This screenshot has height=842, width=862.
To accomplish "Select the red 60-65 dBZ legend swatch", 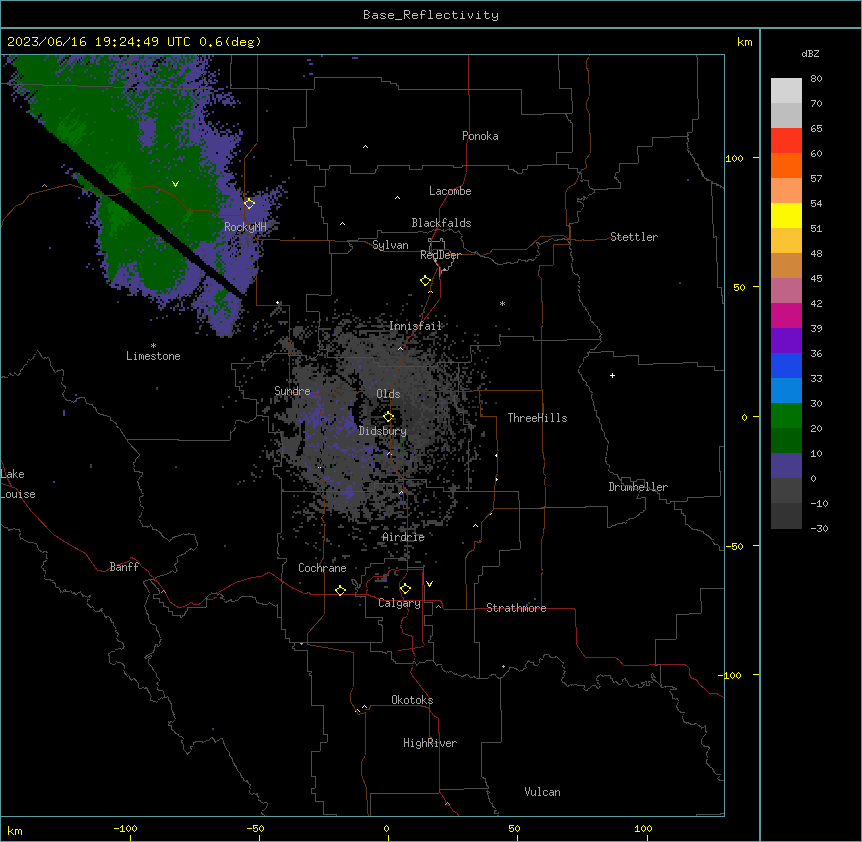I will coord(786,141).
